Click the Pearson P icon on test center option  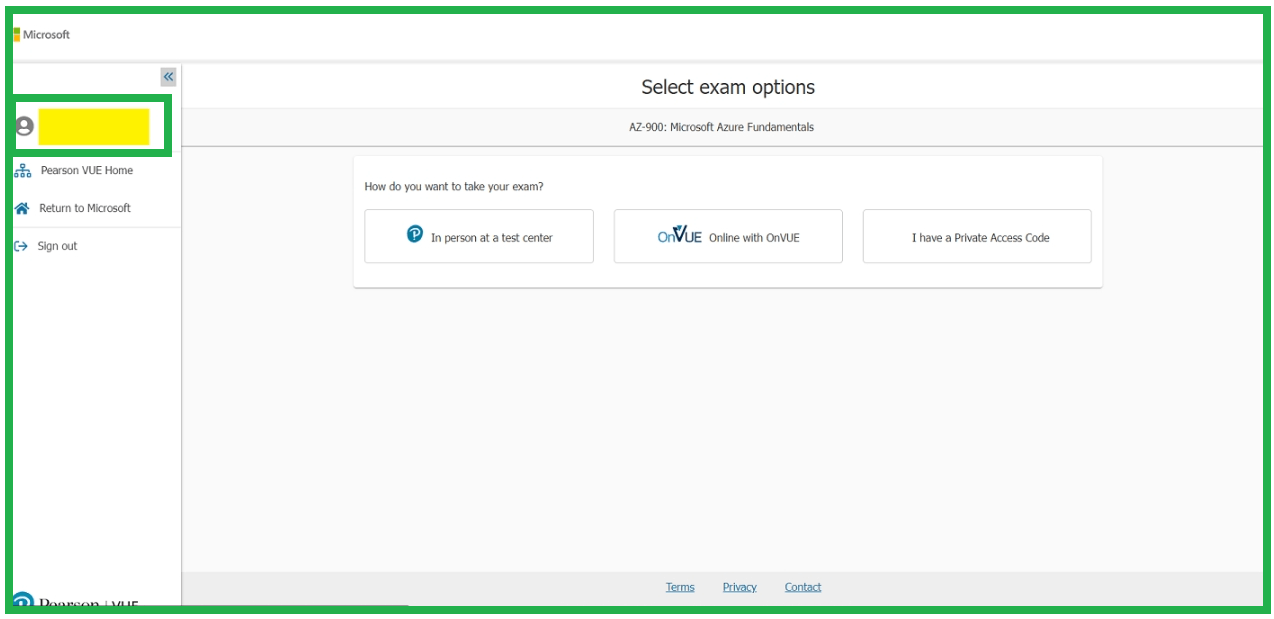(415, 234)
